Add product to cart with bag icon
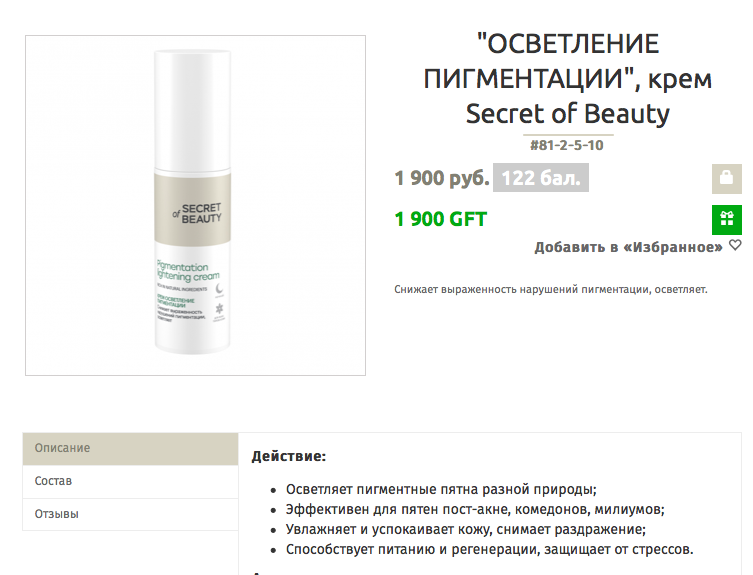The height and width of the screenshot is (575, 753). (x=727, y=179)
